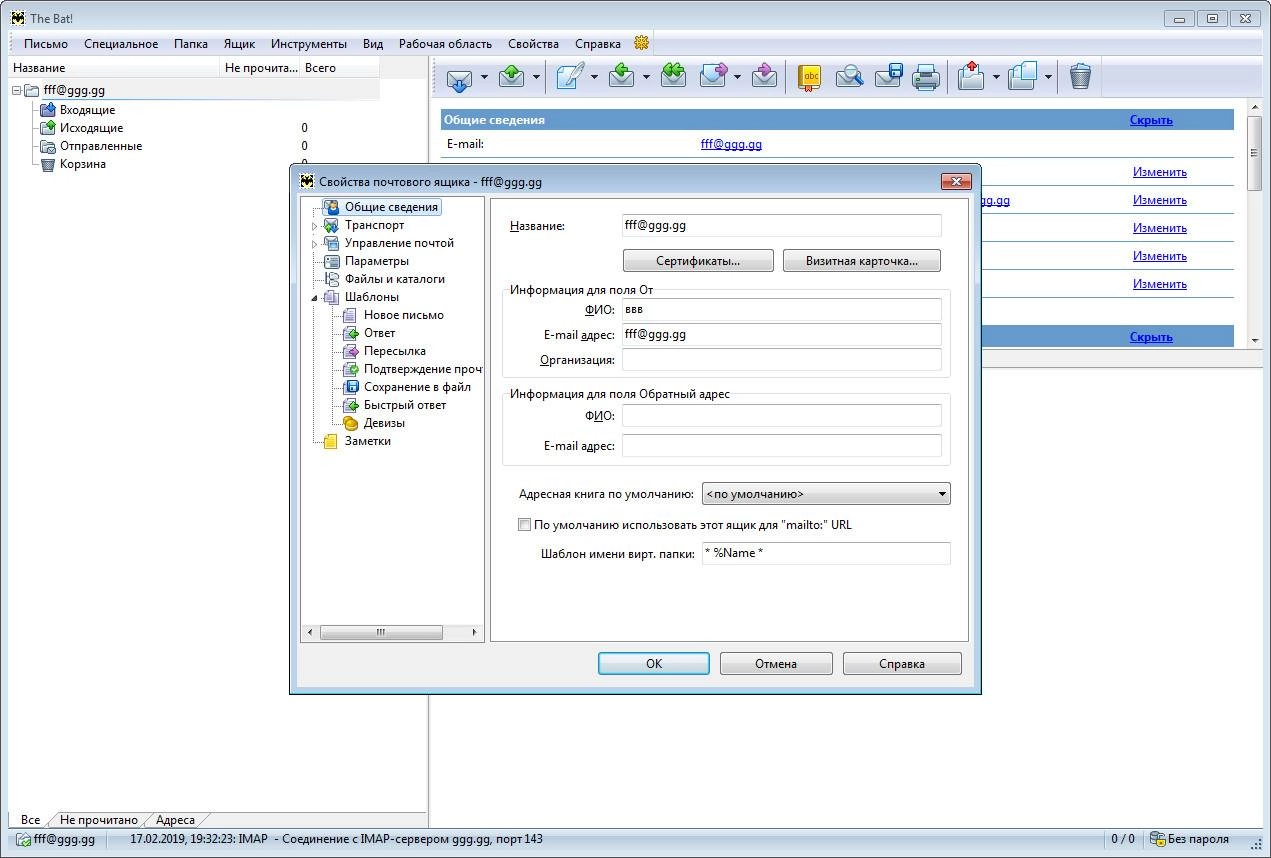Select Транспорт in the properties tree
Viewport: 1271px width, 858px height.
point(374,225)
